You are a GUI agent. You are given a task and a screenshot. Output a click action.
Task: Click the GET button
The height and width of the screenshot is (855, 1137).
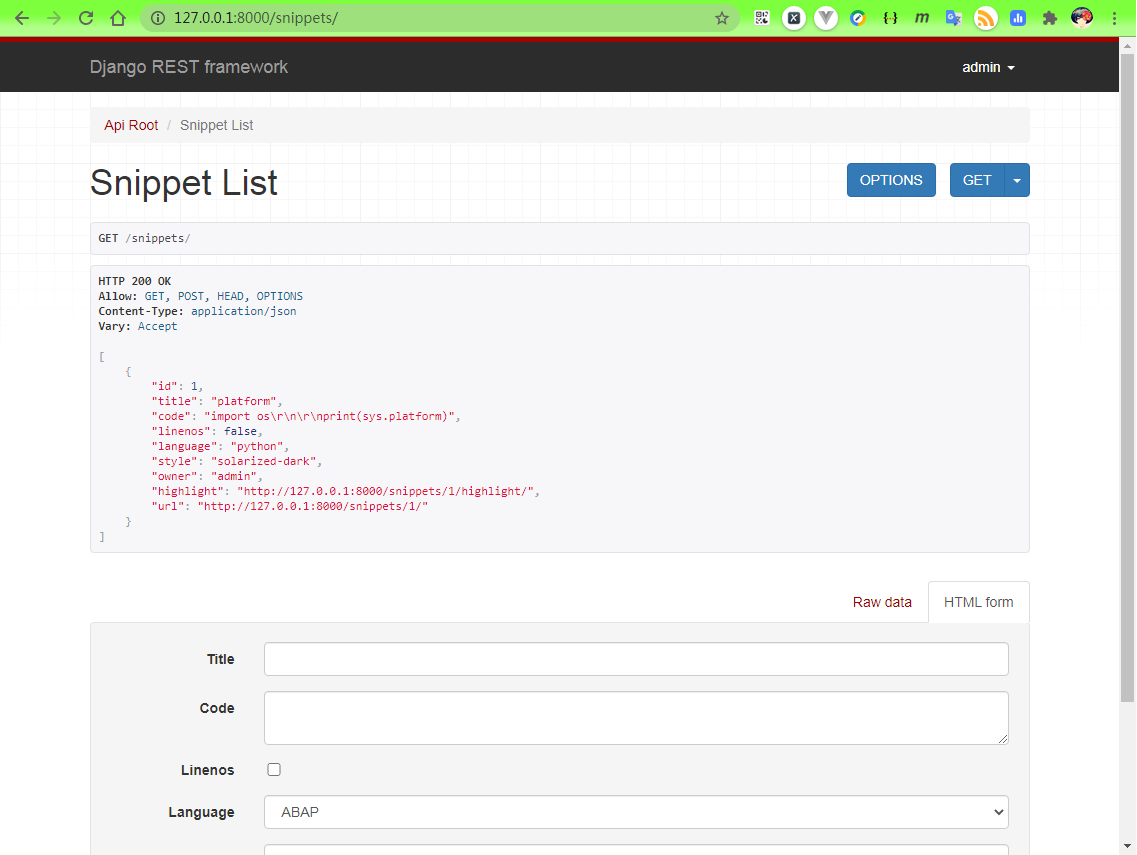pos(977,181)
